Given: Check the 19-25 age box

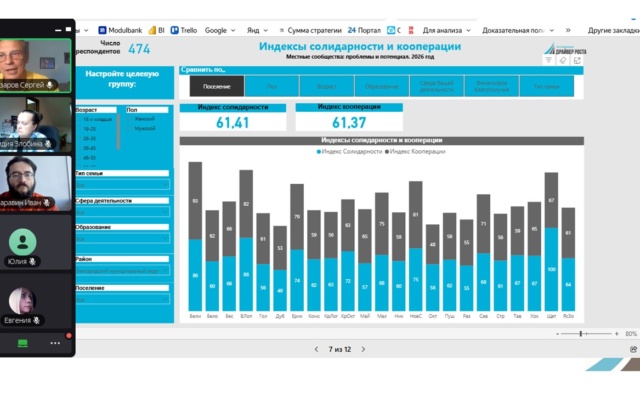Looking at the screenshot, I should [80, 129].
